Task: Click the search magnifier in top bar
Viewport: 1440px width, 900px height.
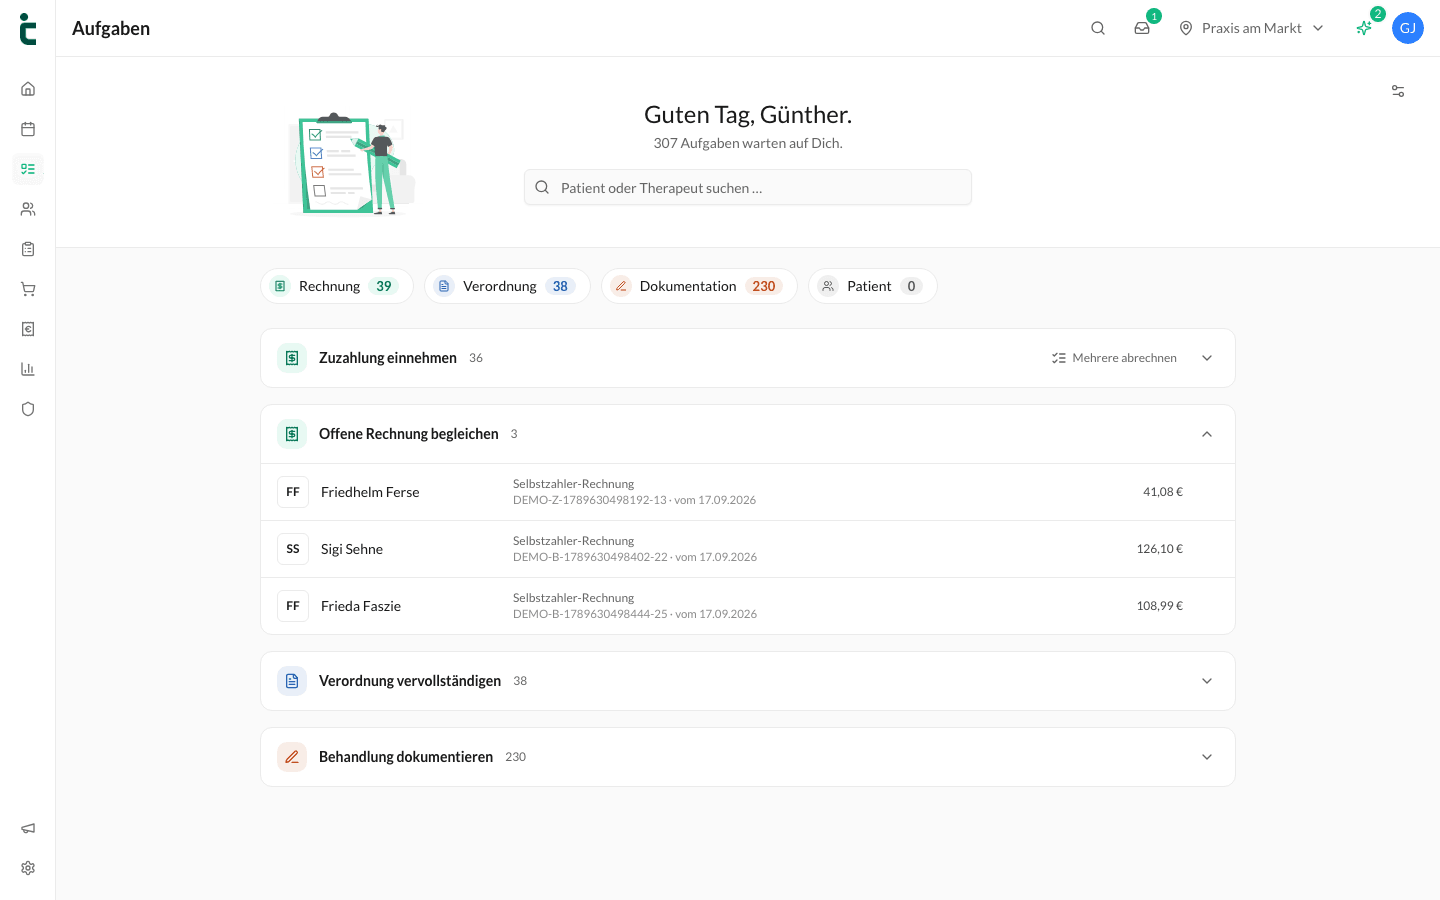Action: pos(1098,28)
